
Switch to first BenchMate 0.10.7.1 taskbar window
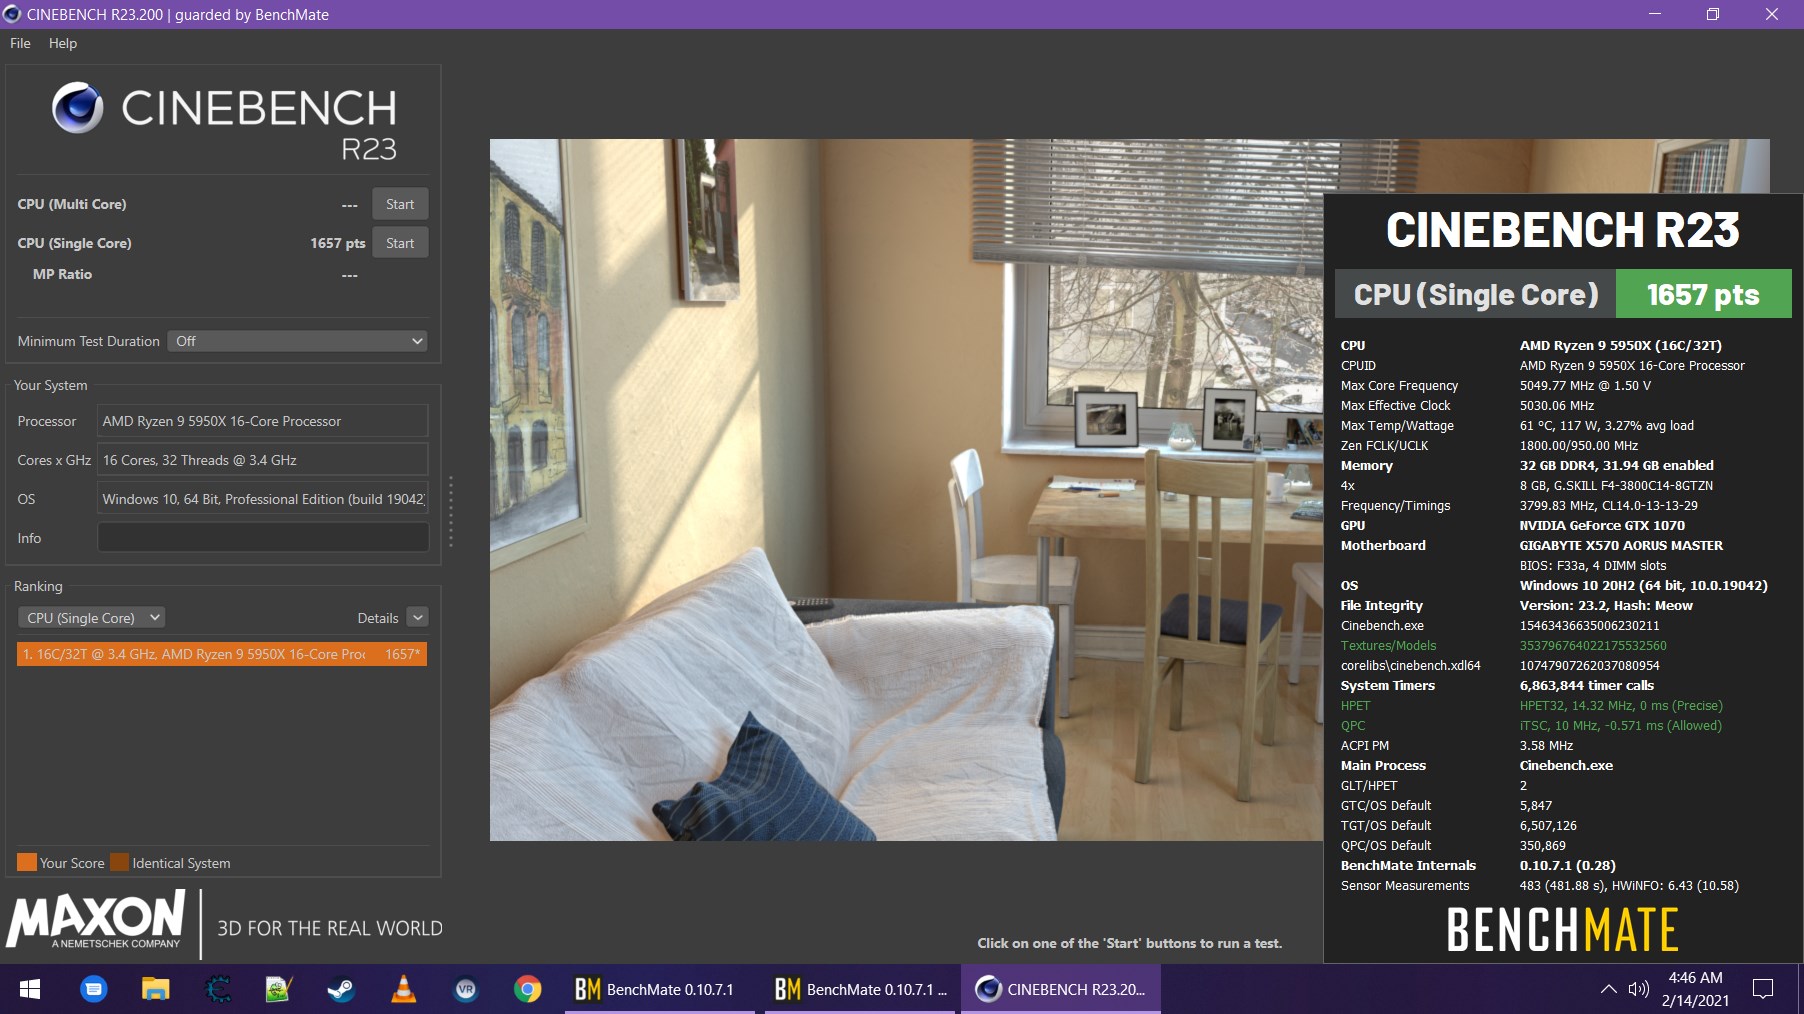point(659,989)
